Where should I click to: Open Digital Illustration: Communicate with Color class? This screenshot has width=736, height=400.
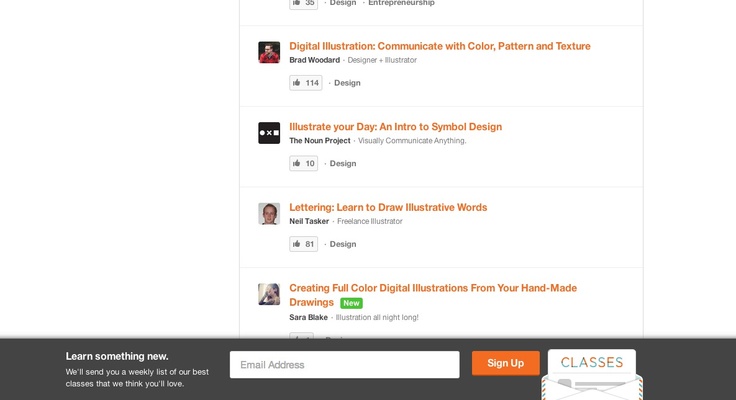click(x=440, y=46)
